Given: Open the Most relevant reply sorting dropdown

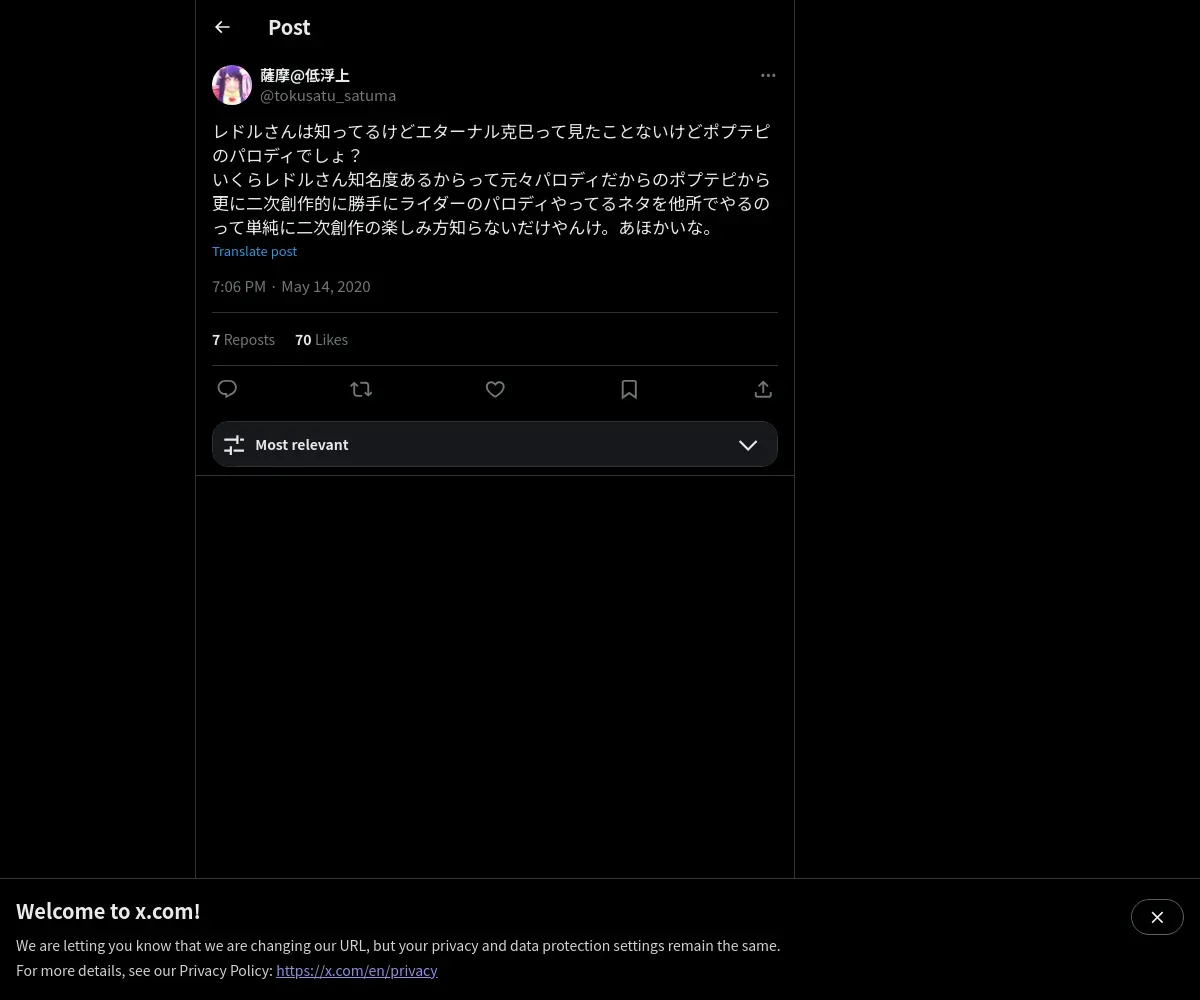Looking at the screenshot, I should [x=495, y=444].
